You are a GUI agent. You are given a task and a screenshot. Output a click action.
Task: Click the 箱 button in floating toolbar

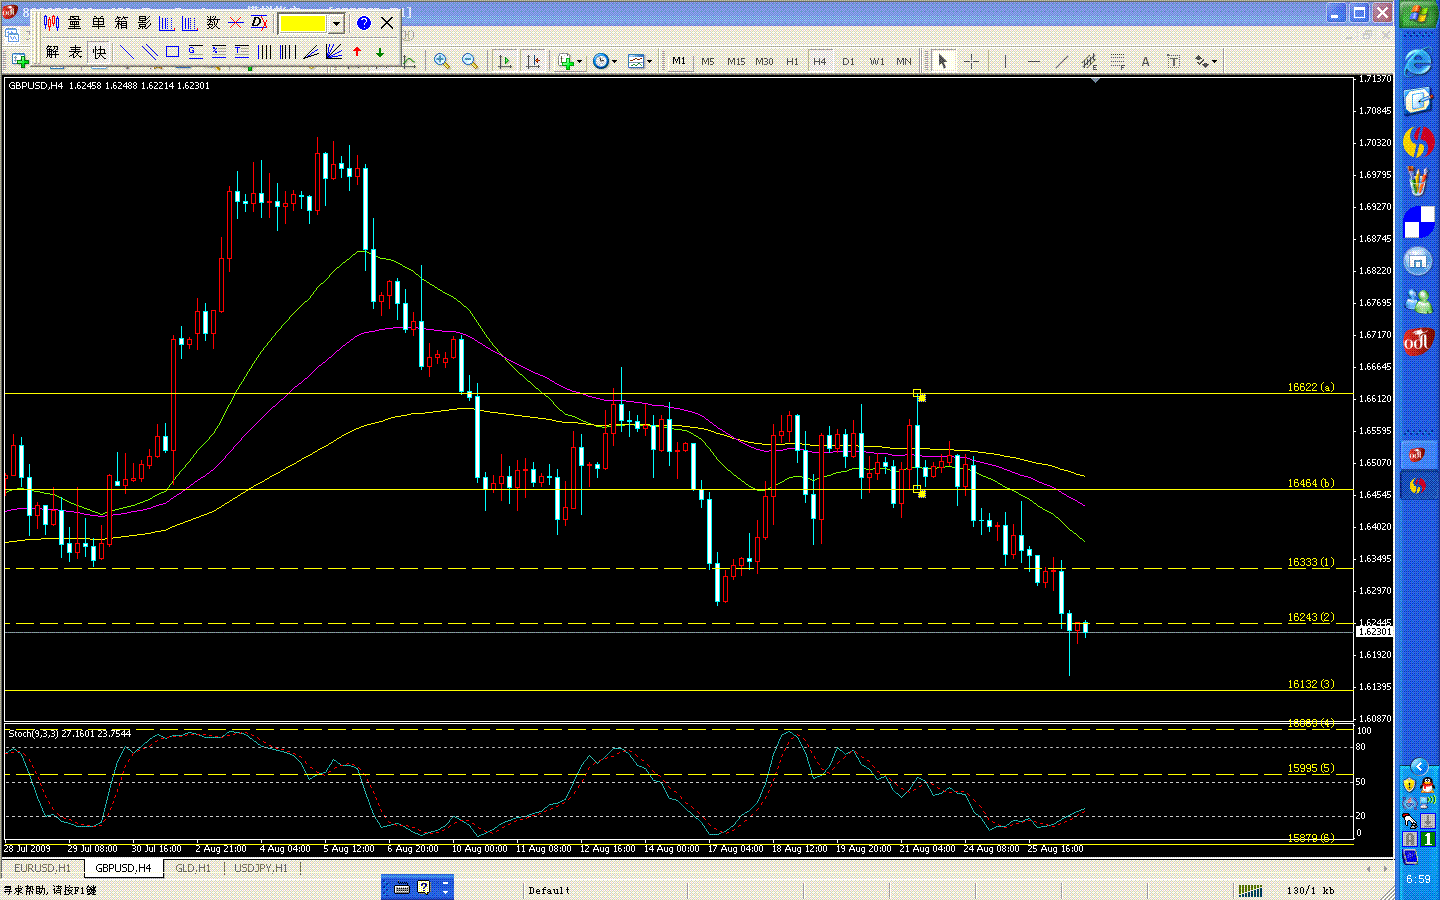[121, 23]
